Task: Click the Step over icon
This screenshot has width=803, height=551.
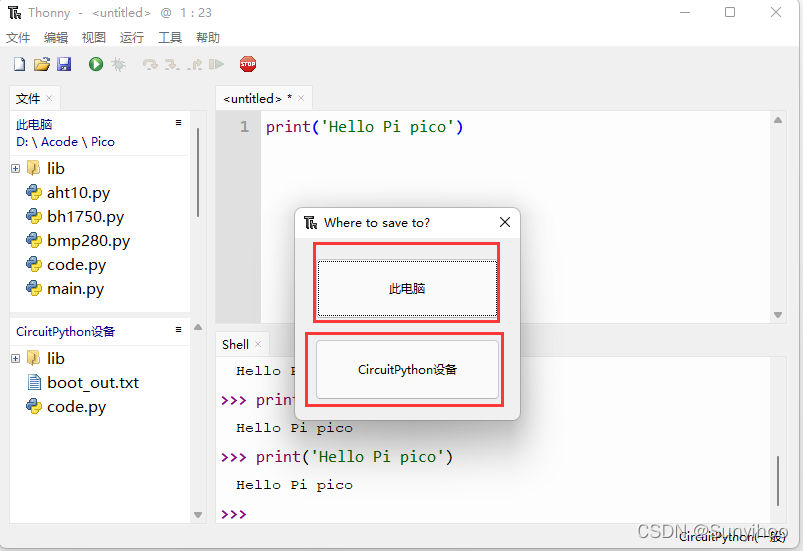Action: 150,64
